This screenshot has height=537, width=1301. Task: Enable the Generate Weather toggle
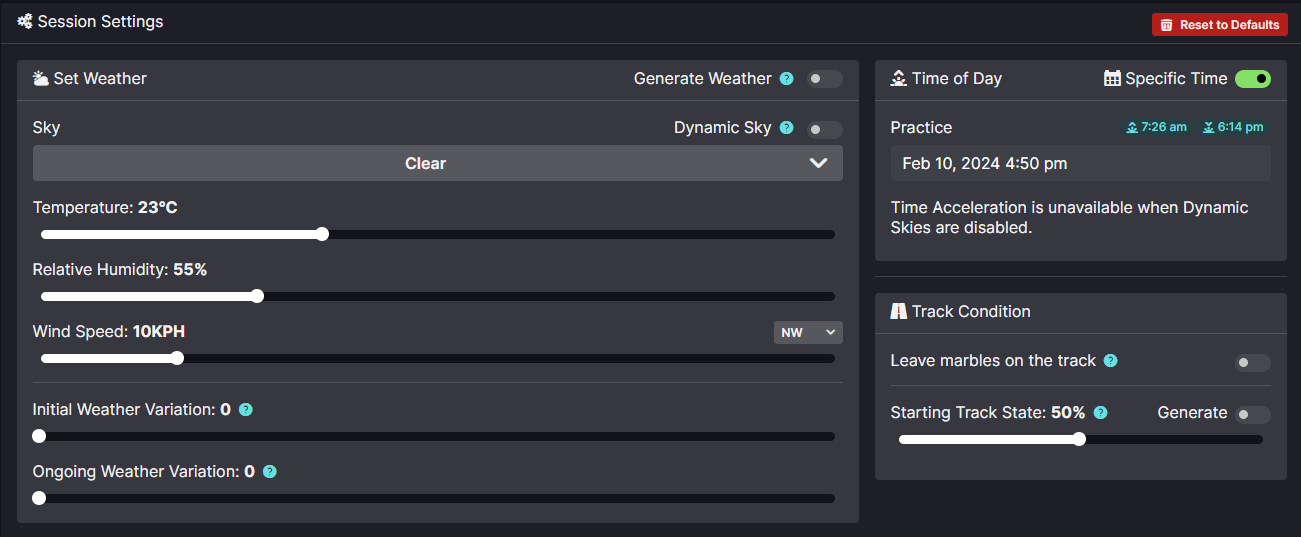pos(825,79)
